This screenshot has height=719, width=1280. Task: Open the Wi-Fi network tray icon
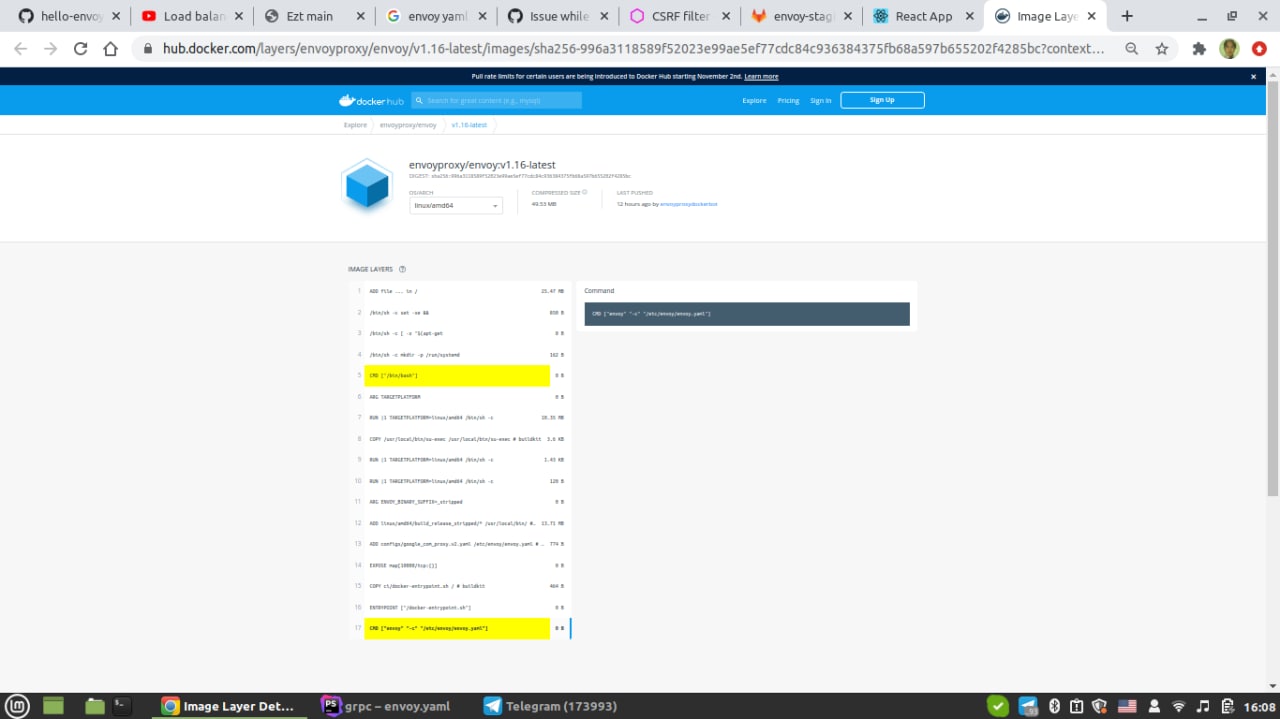pos(1178,706)
